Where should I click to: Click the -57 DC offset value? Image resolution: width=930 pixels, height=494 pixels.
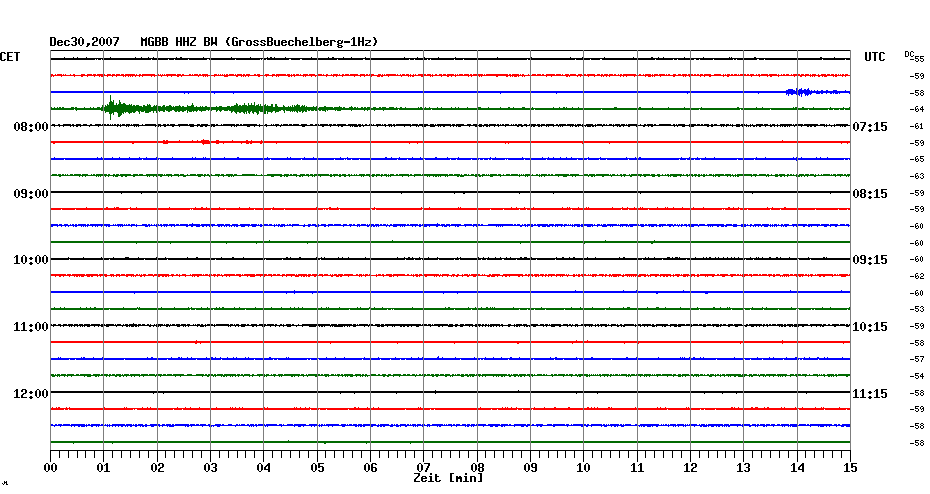click(917, 359)
